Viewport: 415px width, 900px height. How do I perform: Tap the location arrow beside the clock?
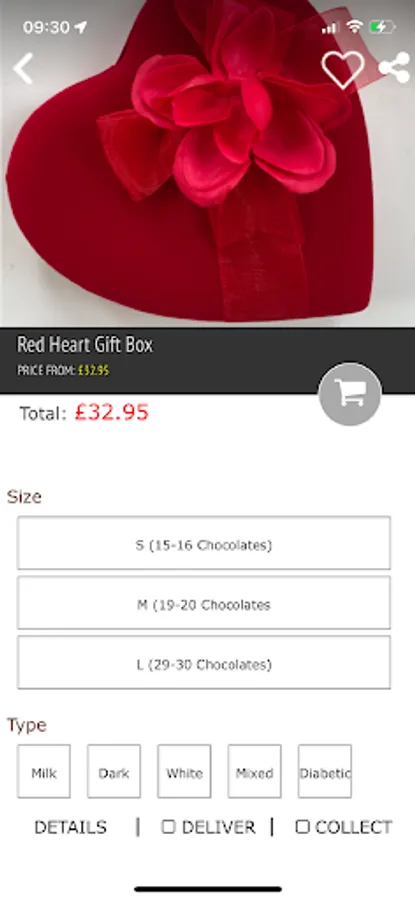tap(81, 27)
